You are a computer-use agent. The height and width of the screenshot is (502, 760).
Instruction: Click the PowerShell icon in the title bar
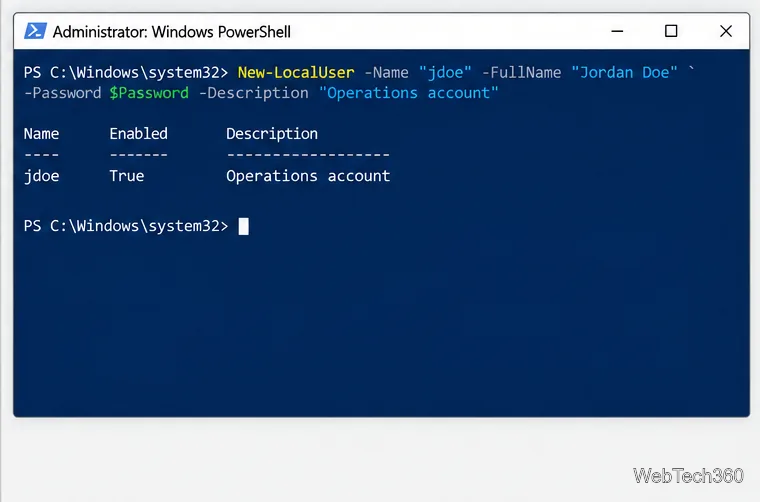(x=35, y=31)
